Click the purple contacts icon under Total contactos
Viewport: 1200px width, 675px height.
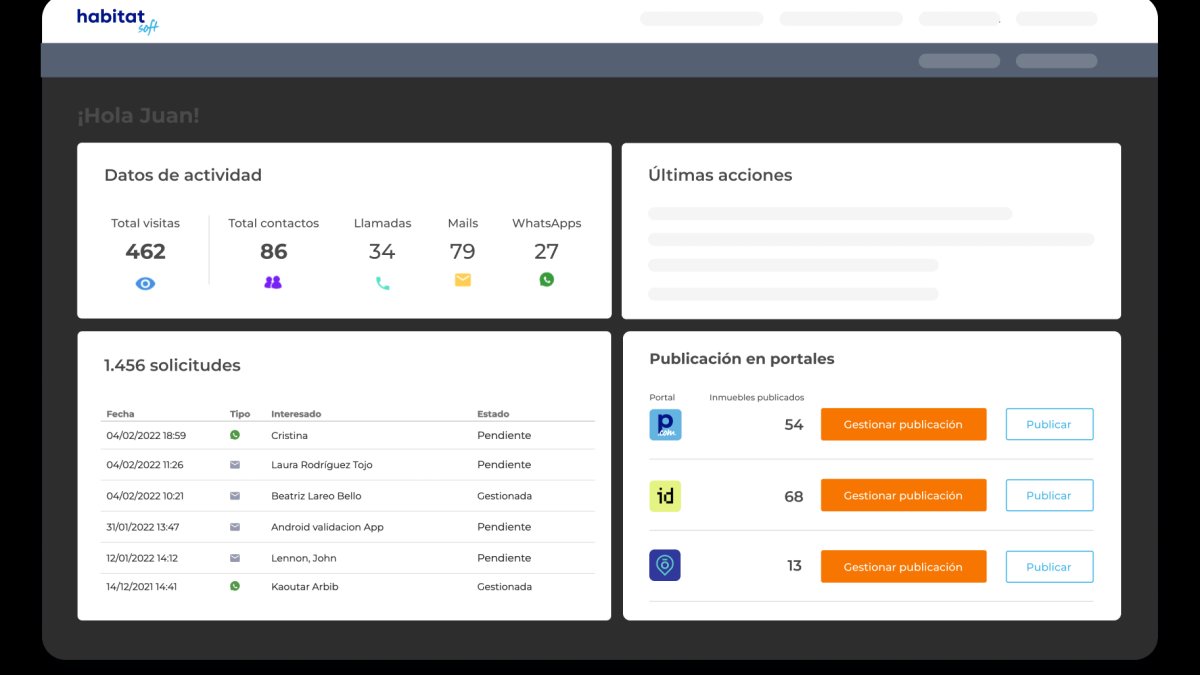(273, 283)
